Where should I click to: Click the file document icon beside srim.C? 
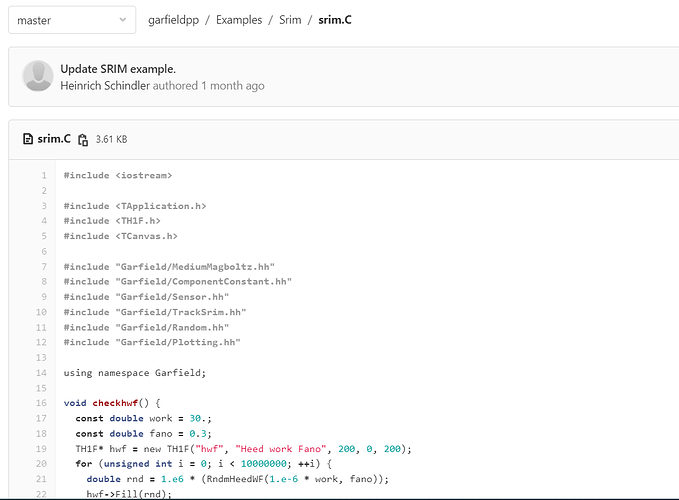[28, 139]
